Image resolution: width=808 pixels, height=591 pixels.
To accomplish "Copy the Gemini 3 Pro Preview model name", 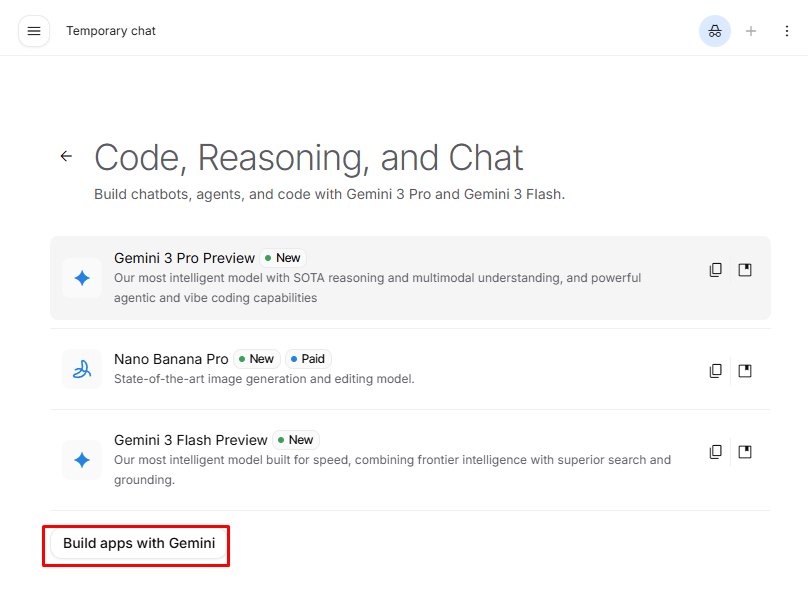I will (716, 270).
